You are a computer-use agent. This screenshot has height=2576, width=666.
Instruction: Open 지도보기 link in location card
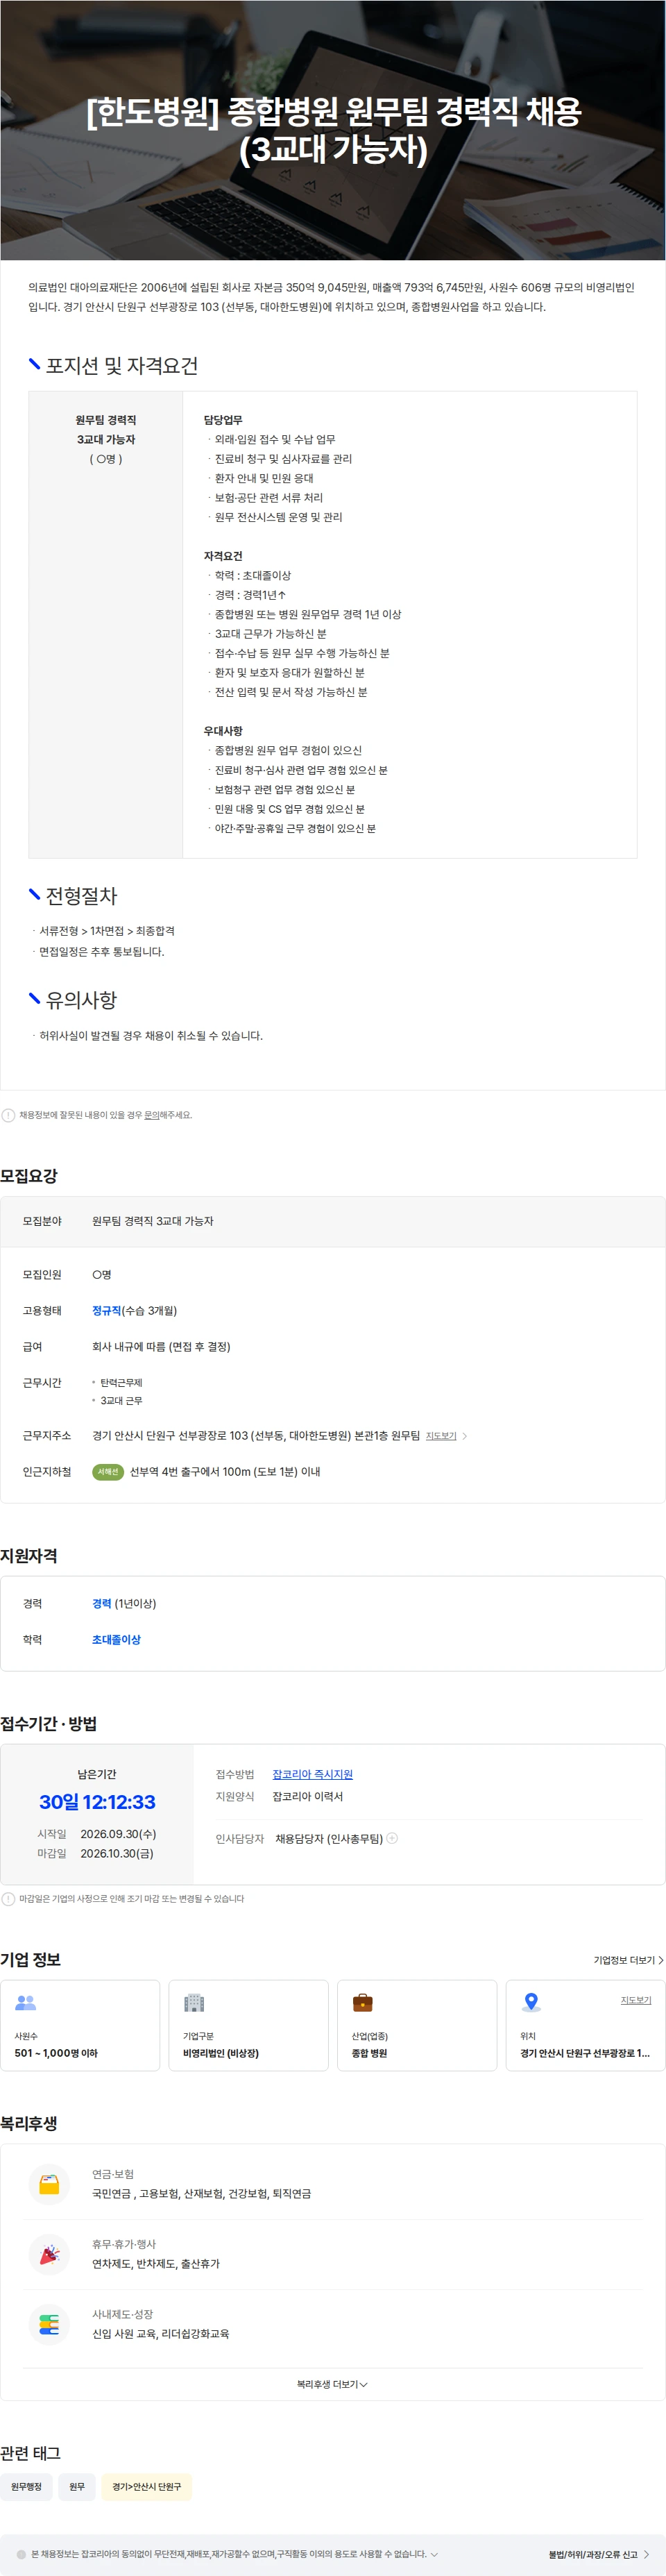(636, 2000)
